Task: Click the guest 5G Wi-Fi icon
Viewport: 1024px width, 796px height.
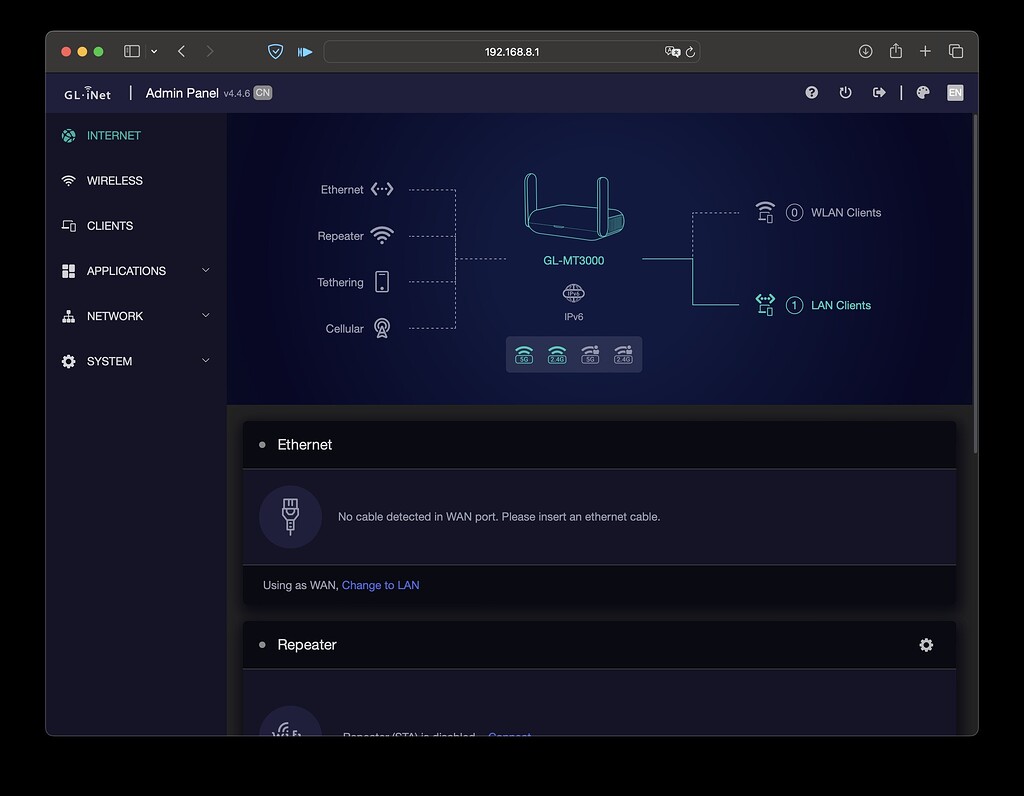Action: (x=589, y=354)
